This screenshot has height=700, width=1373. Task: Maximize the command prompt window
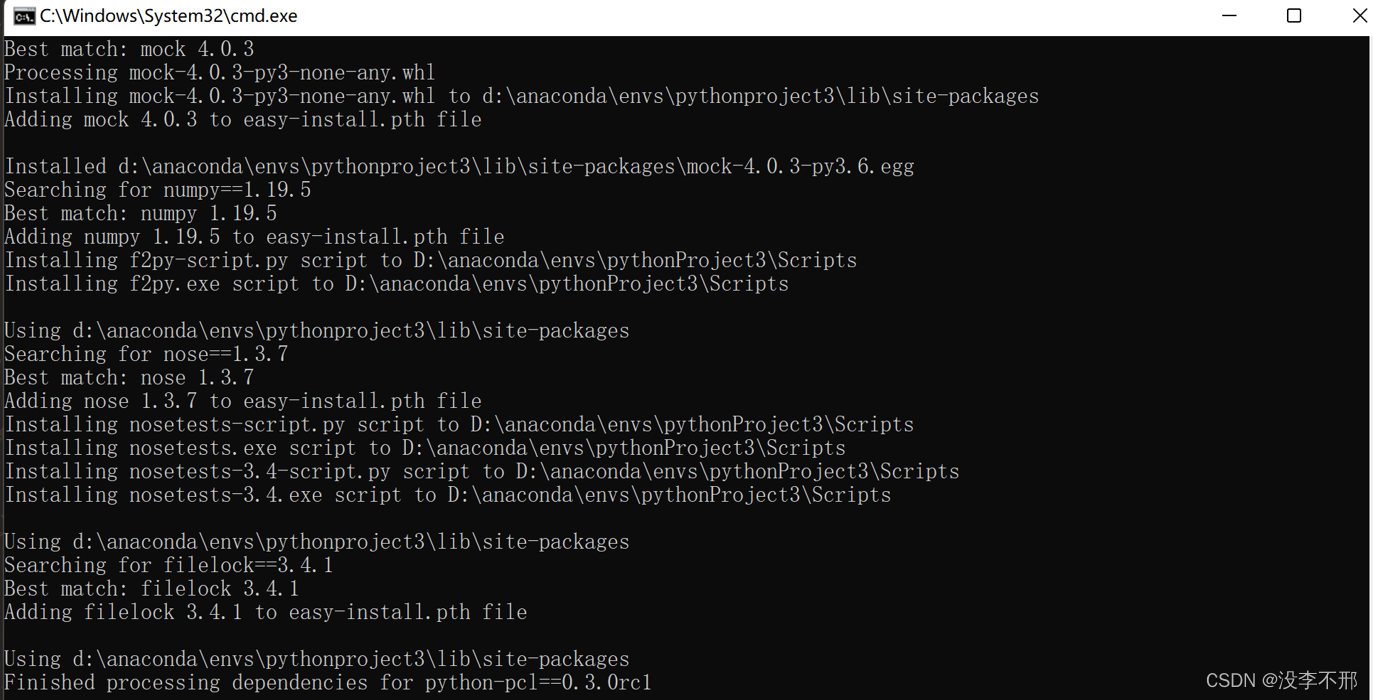coord(1293,15)
